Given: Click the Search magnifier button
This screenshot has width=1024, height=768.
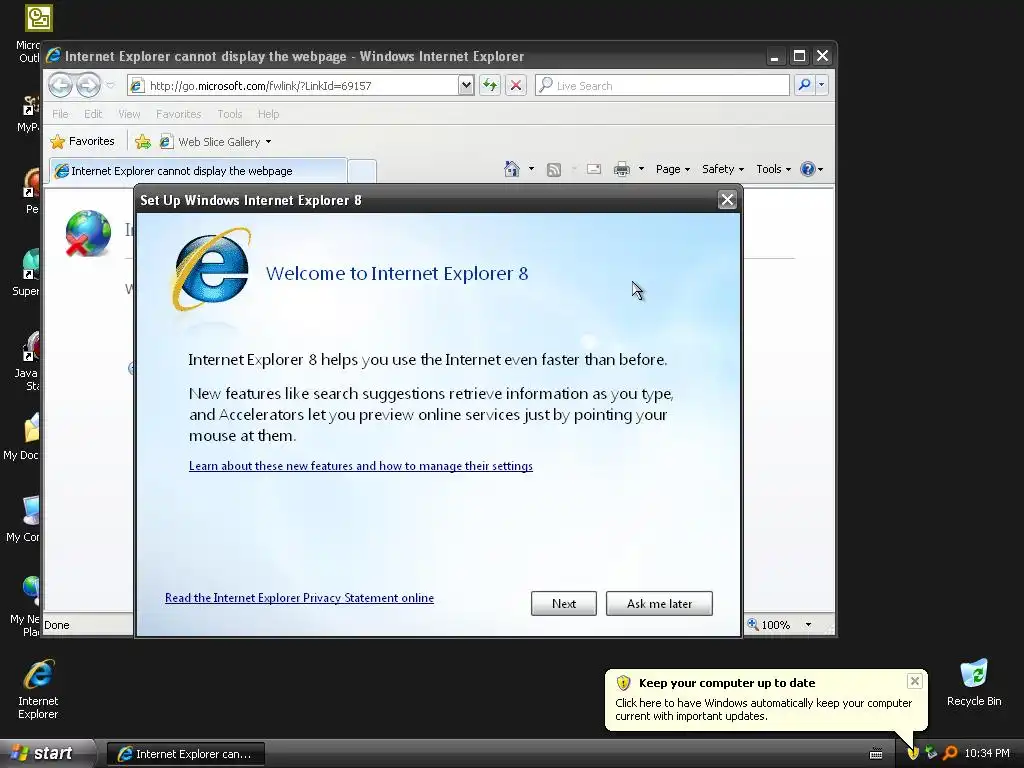Looking at the screenshot, I should tap(805, 85).
